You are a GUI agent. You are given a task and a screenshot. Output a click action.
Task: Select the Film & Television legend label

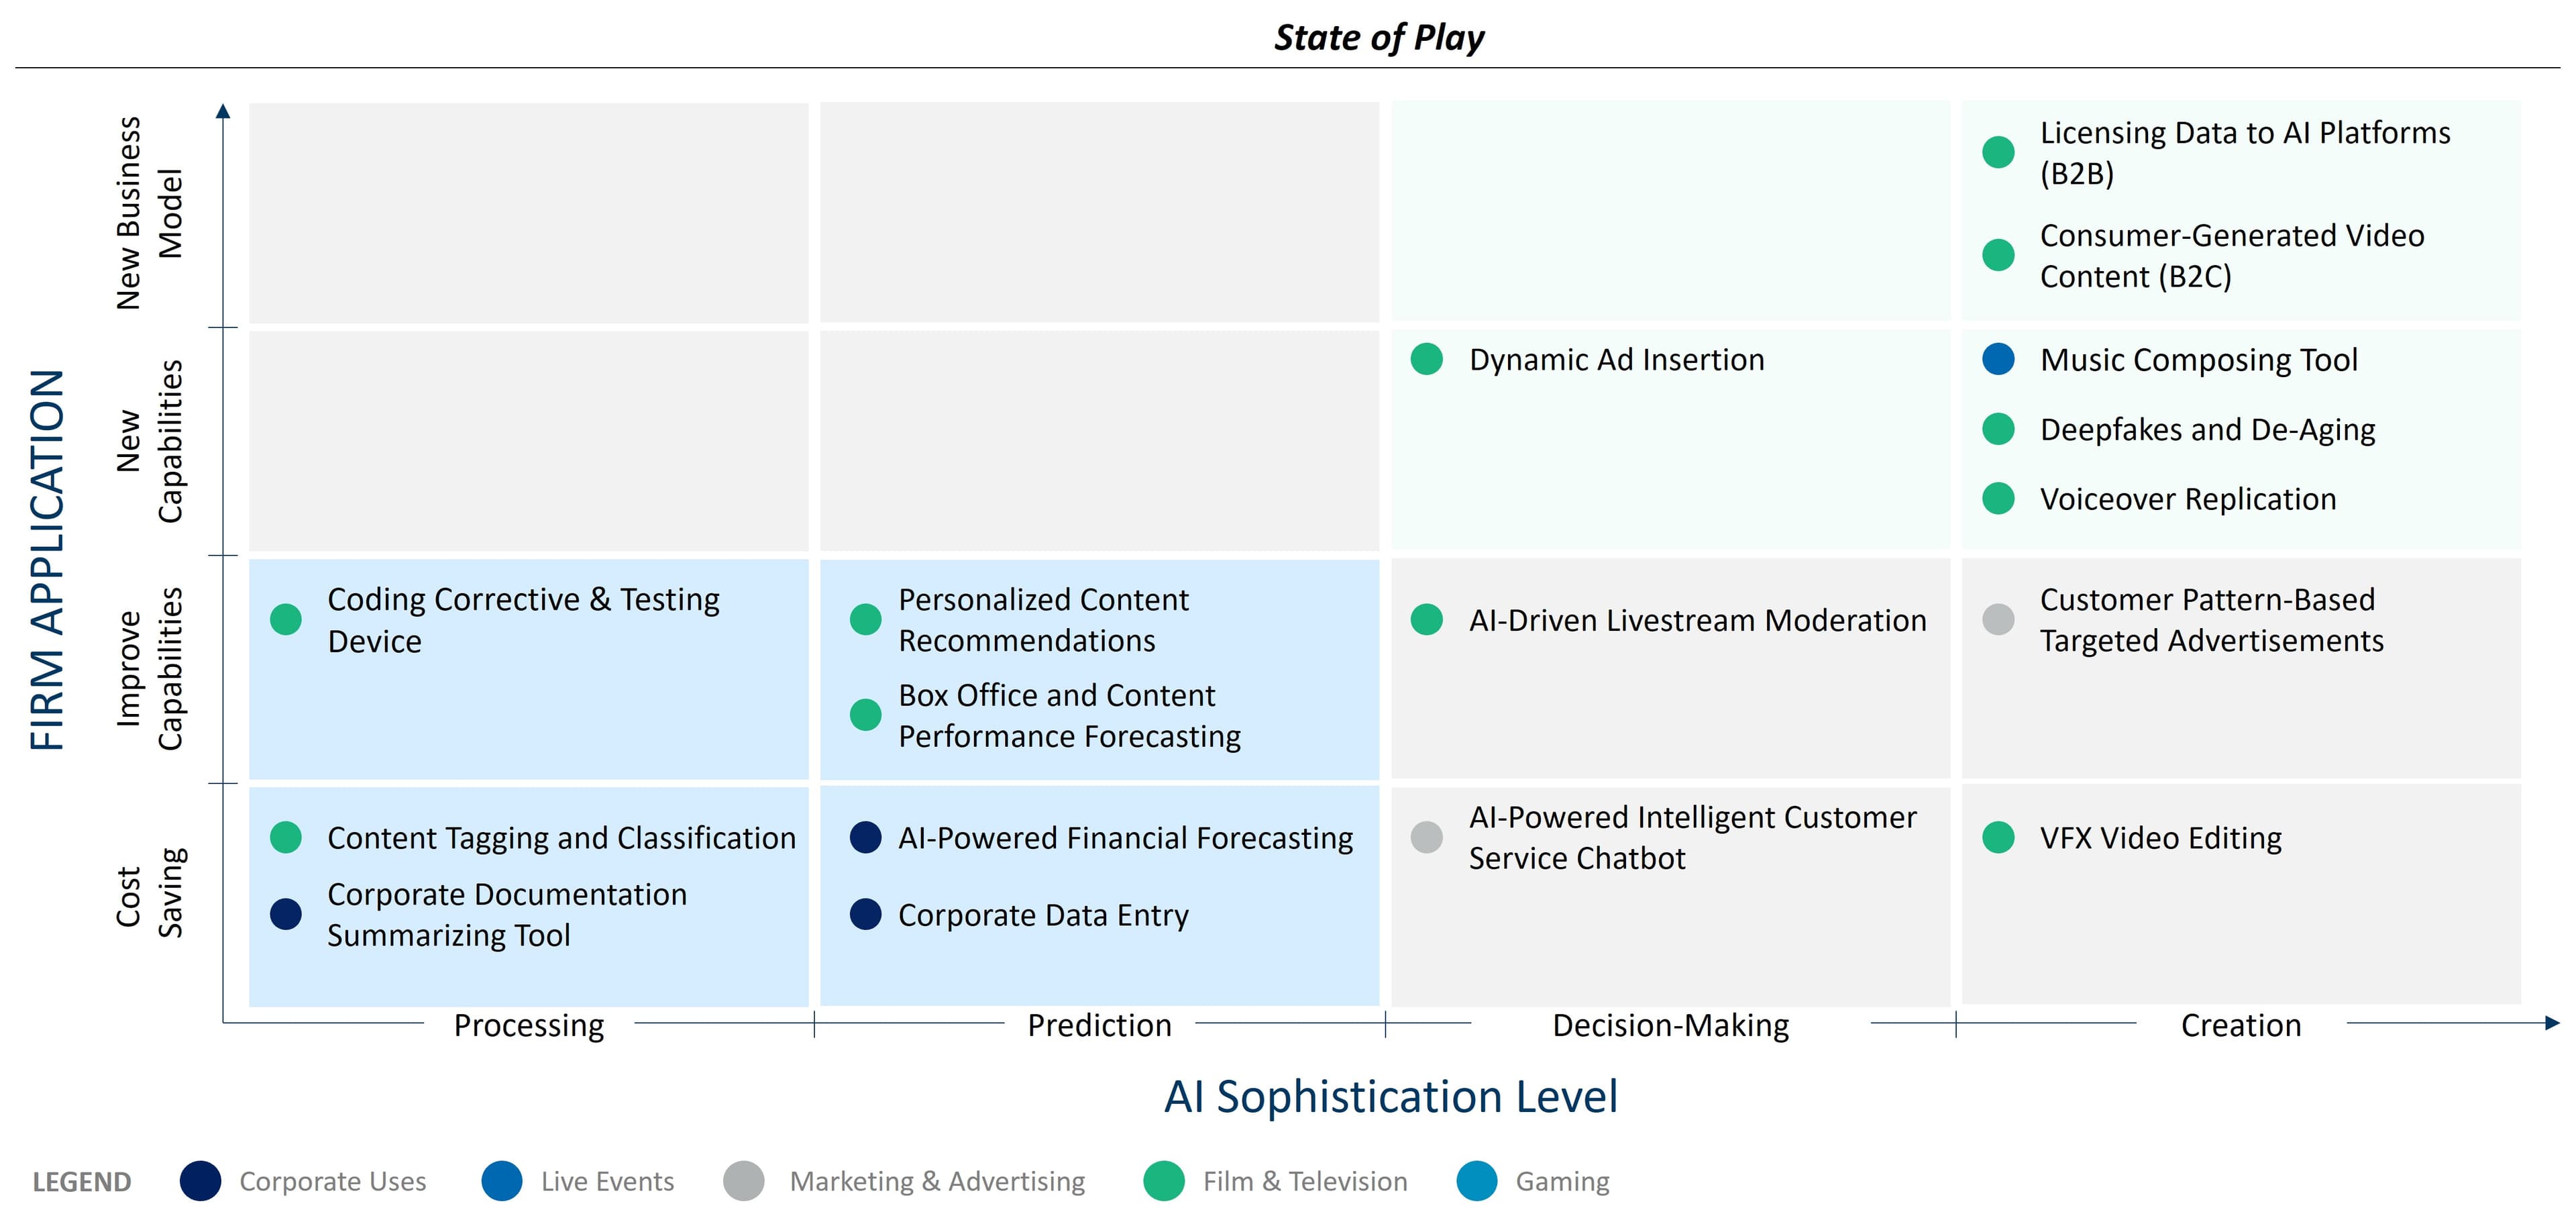click(1305, 1181)
